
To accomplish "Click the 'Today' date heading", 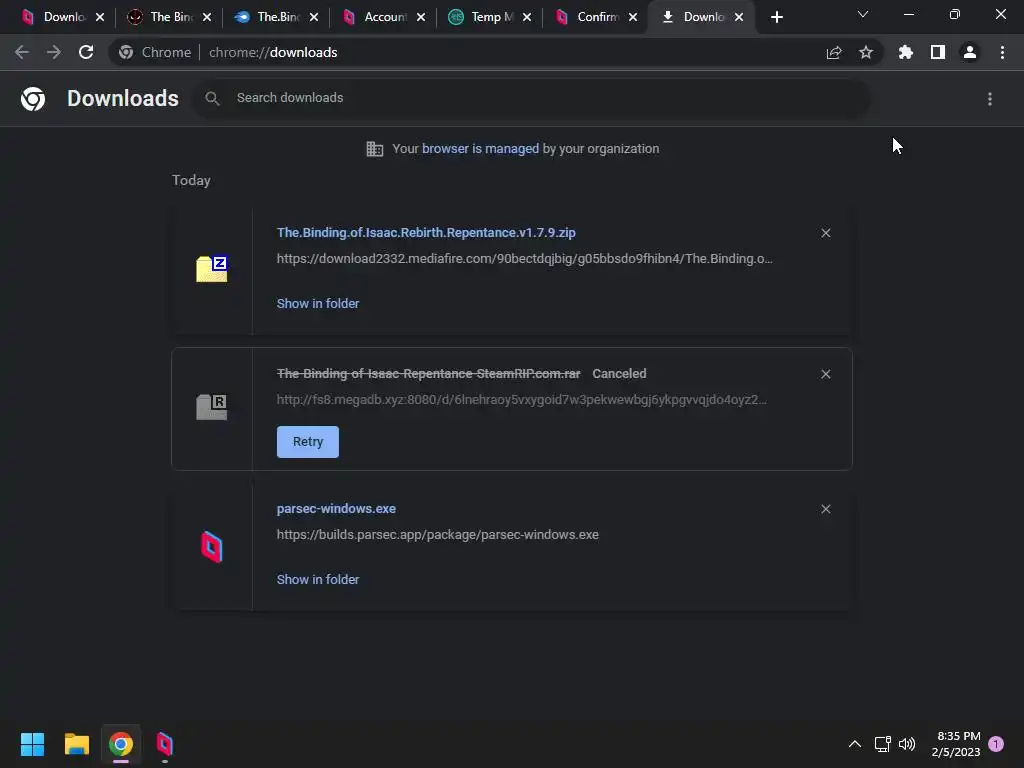I will coord(191,180).
